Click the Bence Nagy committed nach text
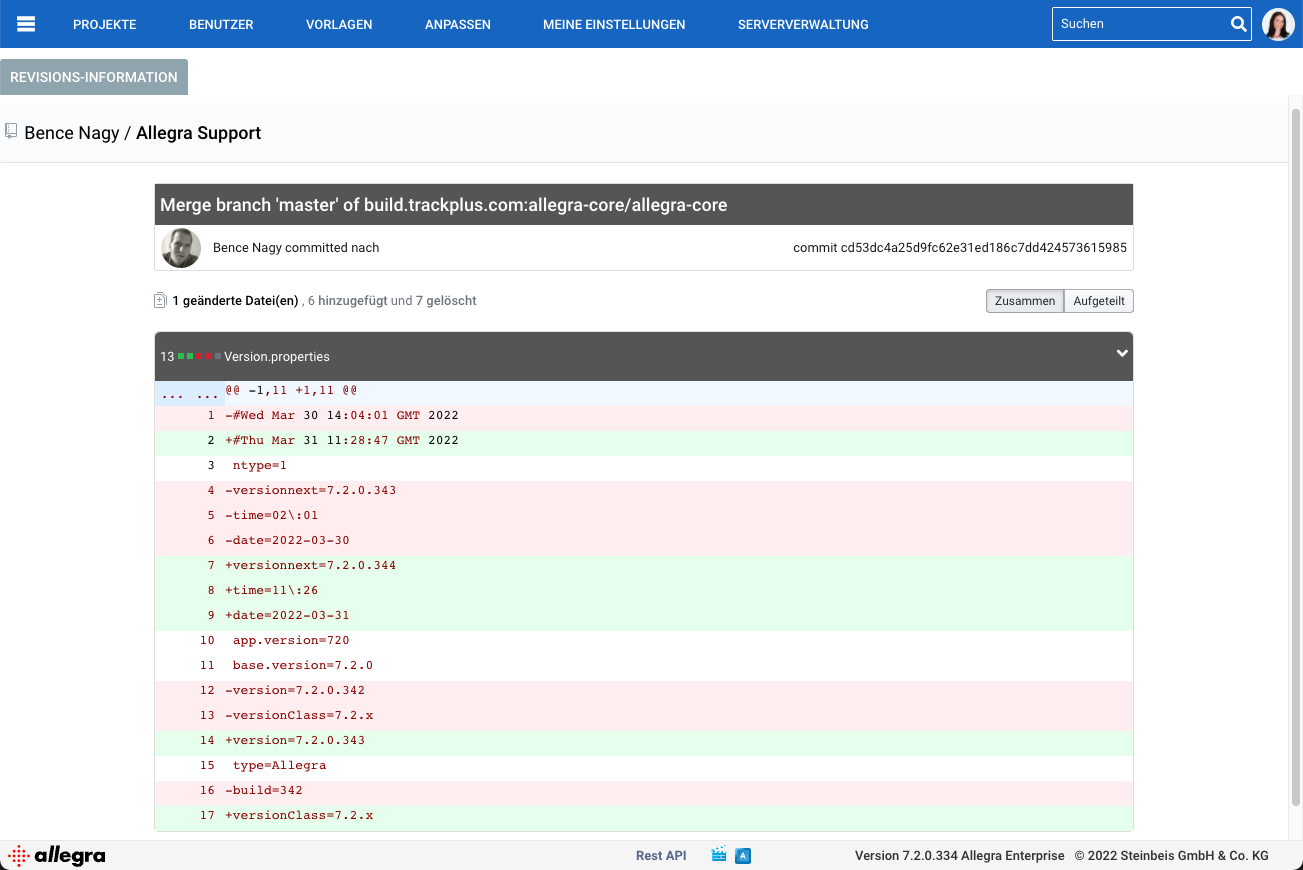 pyautogui.click(x=296, y=247)
